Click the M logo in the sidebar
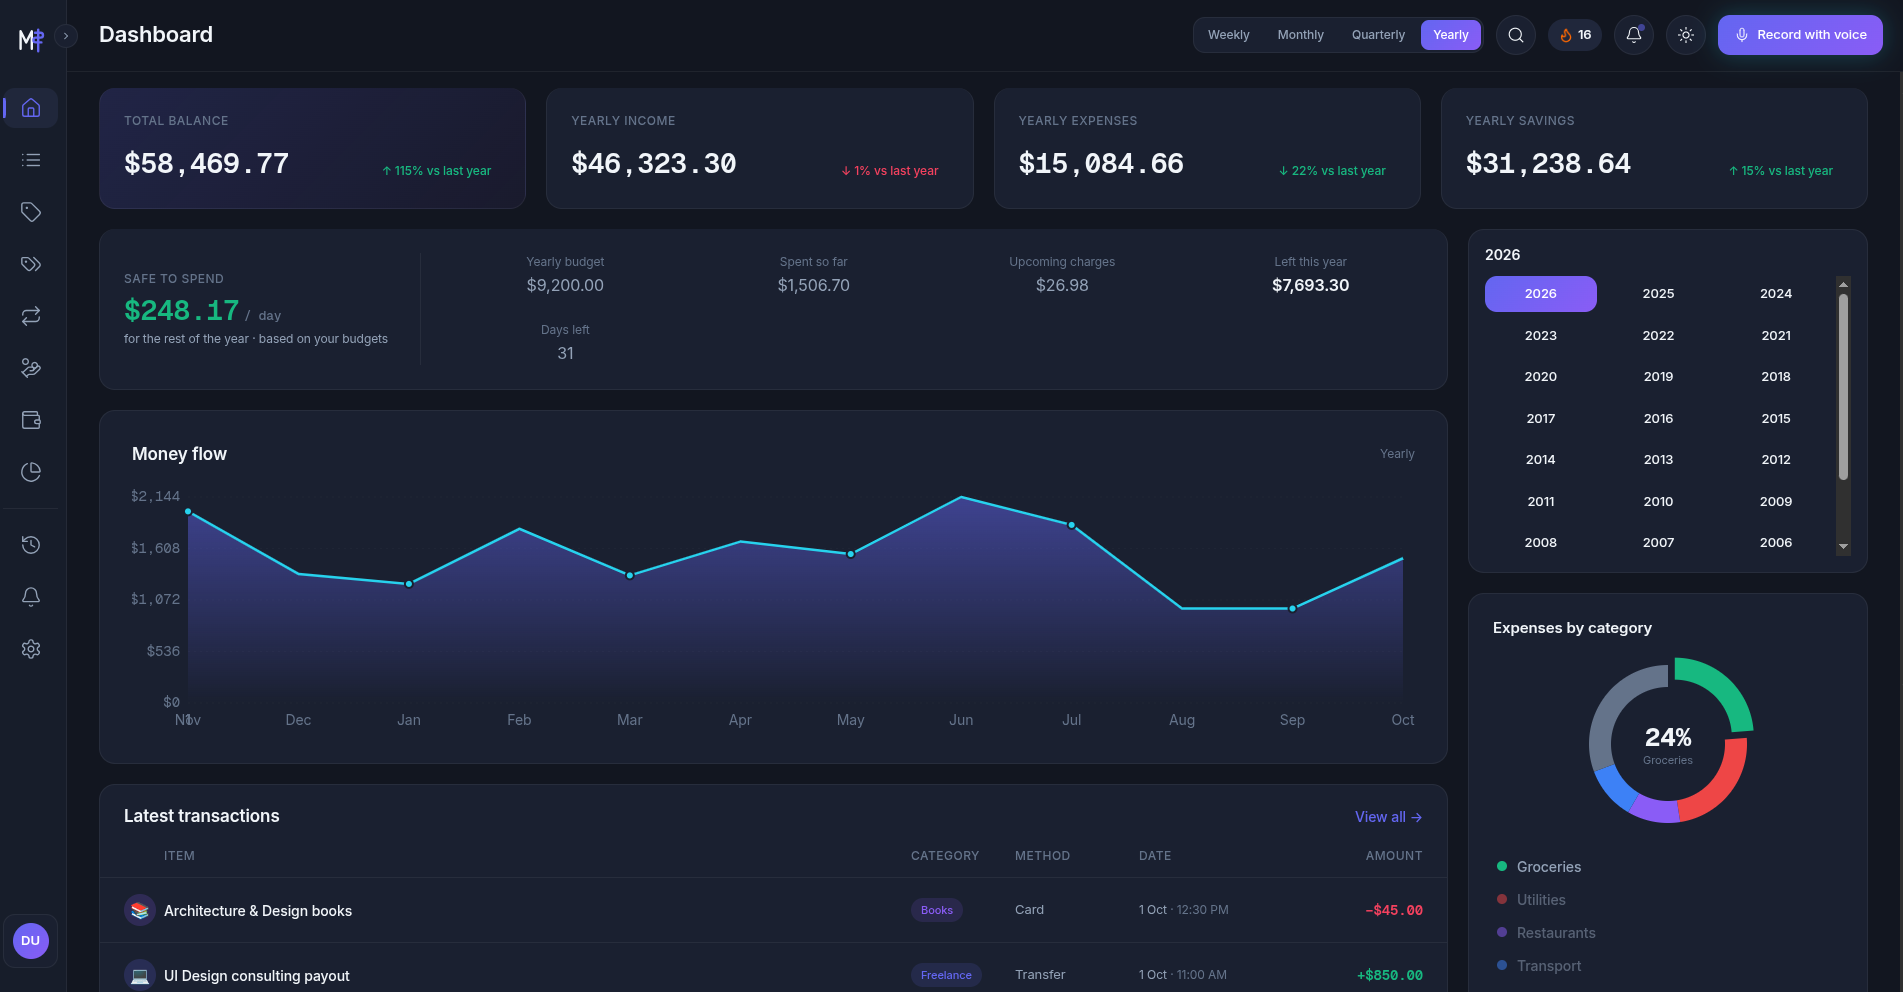1903x992 pixels. coord(31,39)
